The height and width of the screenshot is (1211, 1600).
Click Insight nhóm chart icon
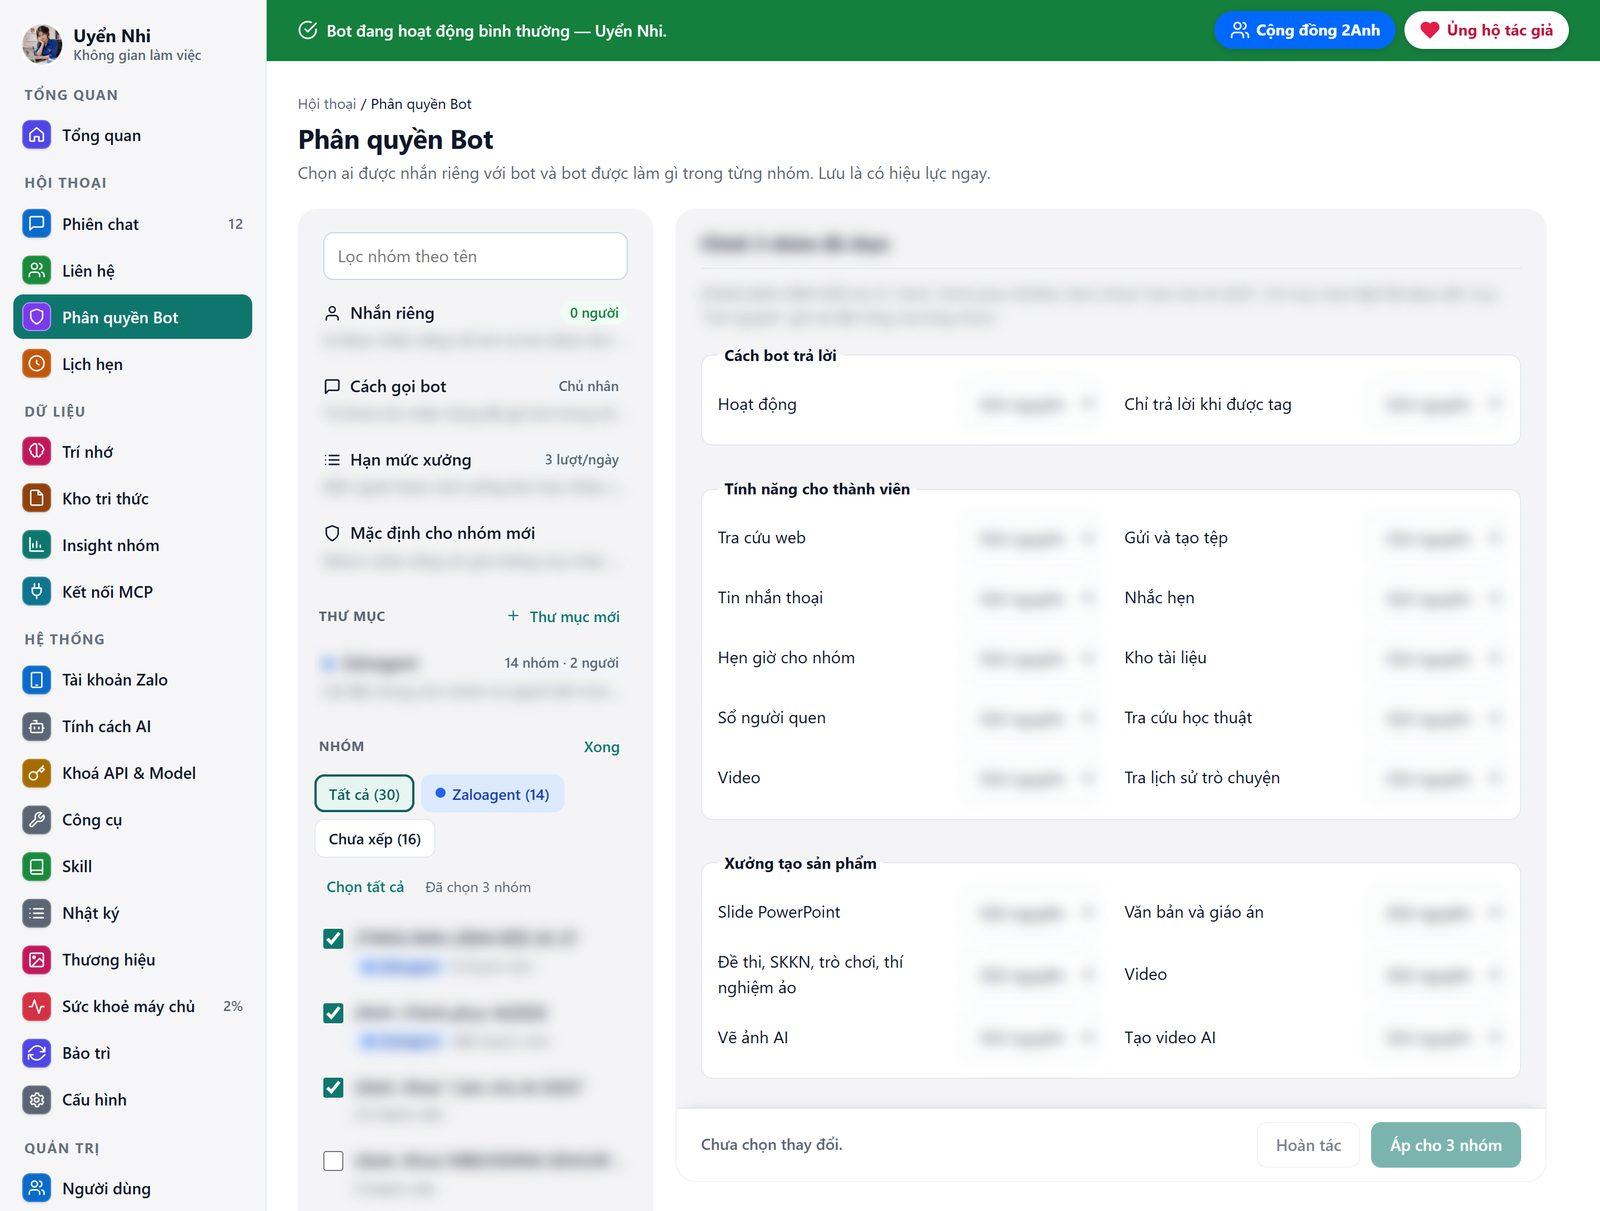pyautogui.click(x=37, y=545)
